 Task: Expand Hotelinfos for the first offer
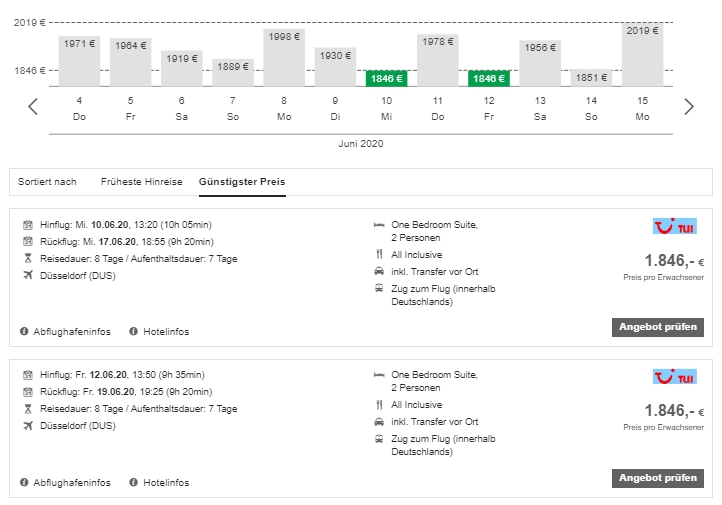point(165,331)
